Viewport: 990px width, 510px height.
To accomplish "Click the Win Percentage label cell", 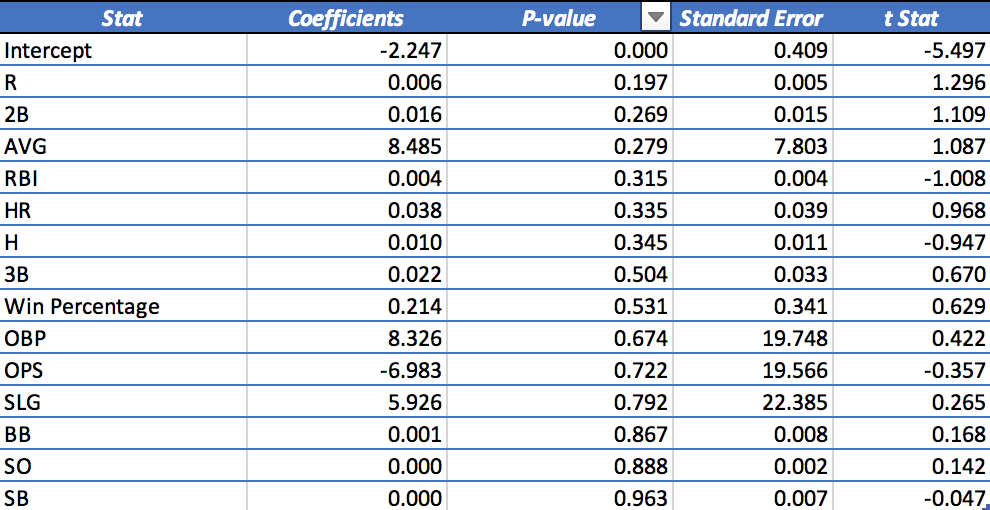I will (123, 306).
